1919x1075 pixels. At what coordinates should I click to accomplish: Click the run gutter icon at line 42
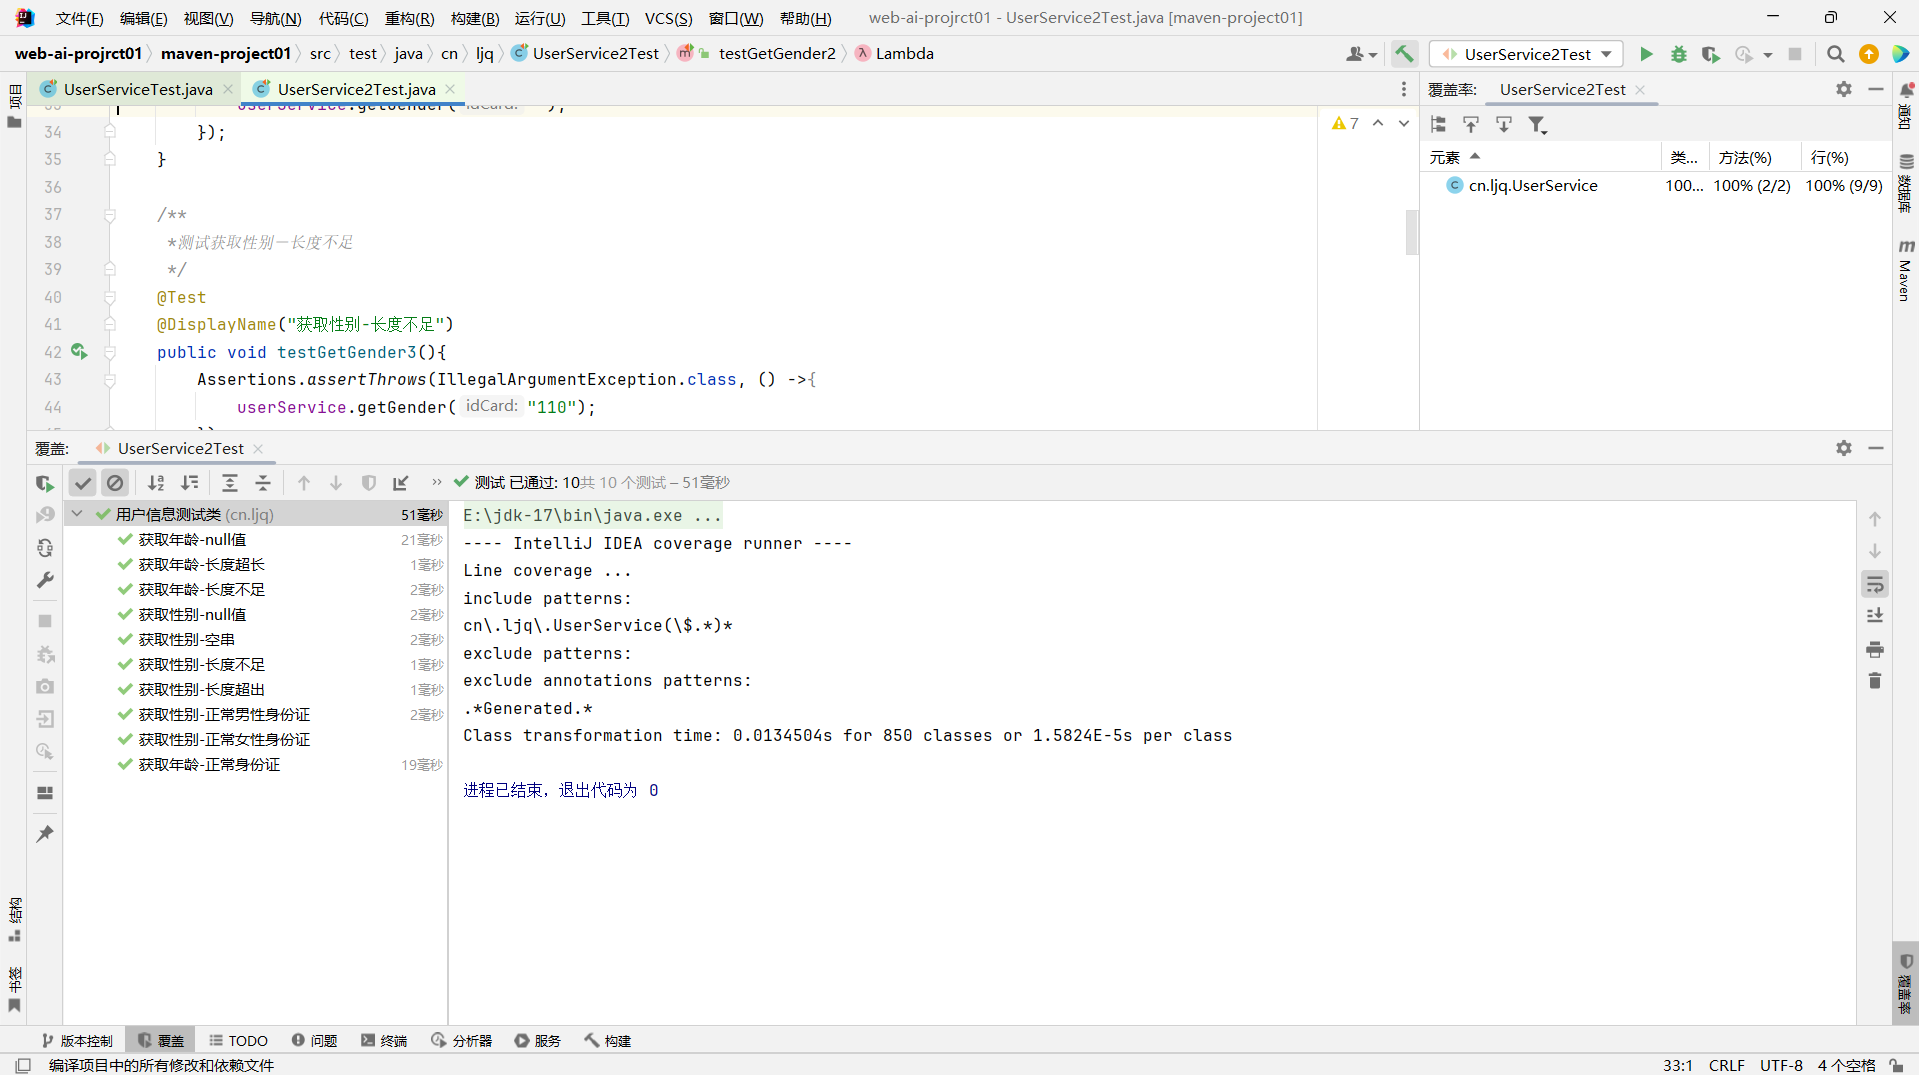[79, 352]
